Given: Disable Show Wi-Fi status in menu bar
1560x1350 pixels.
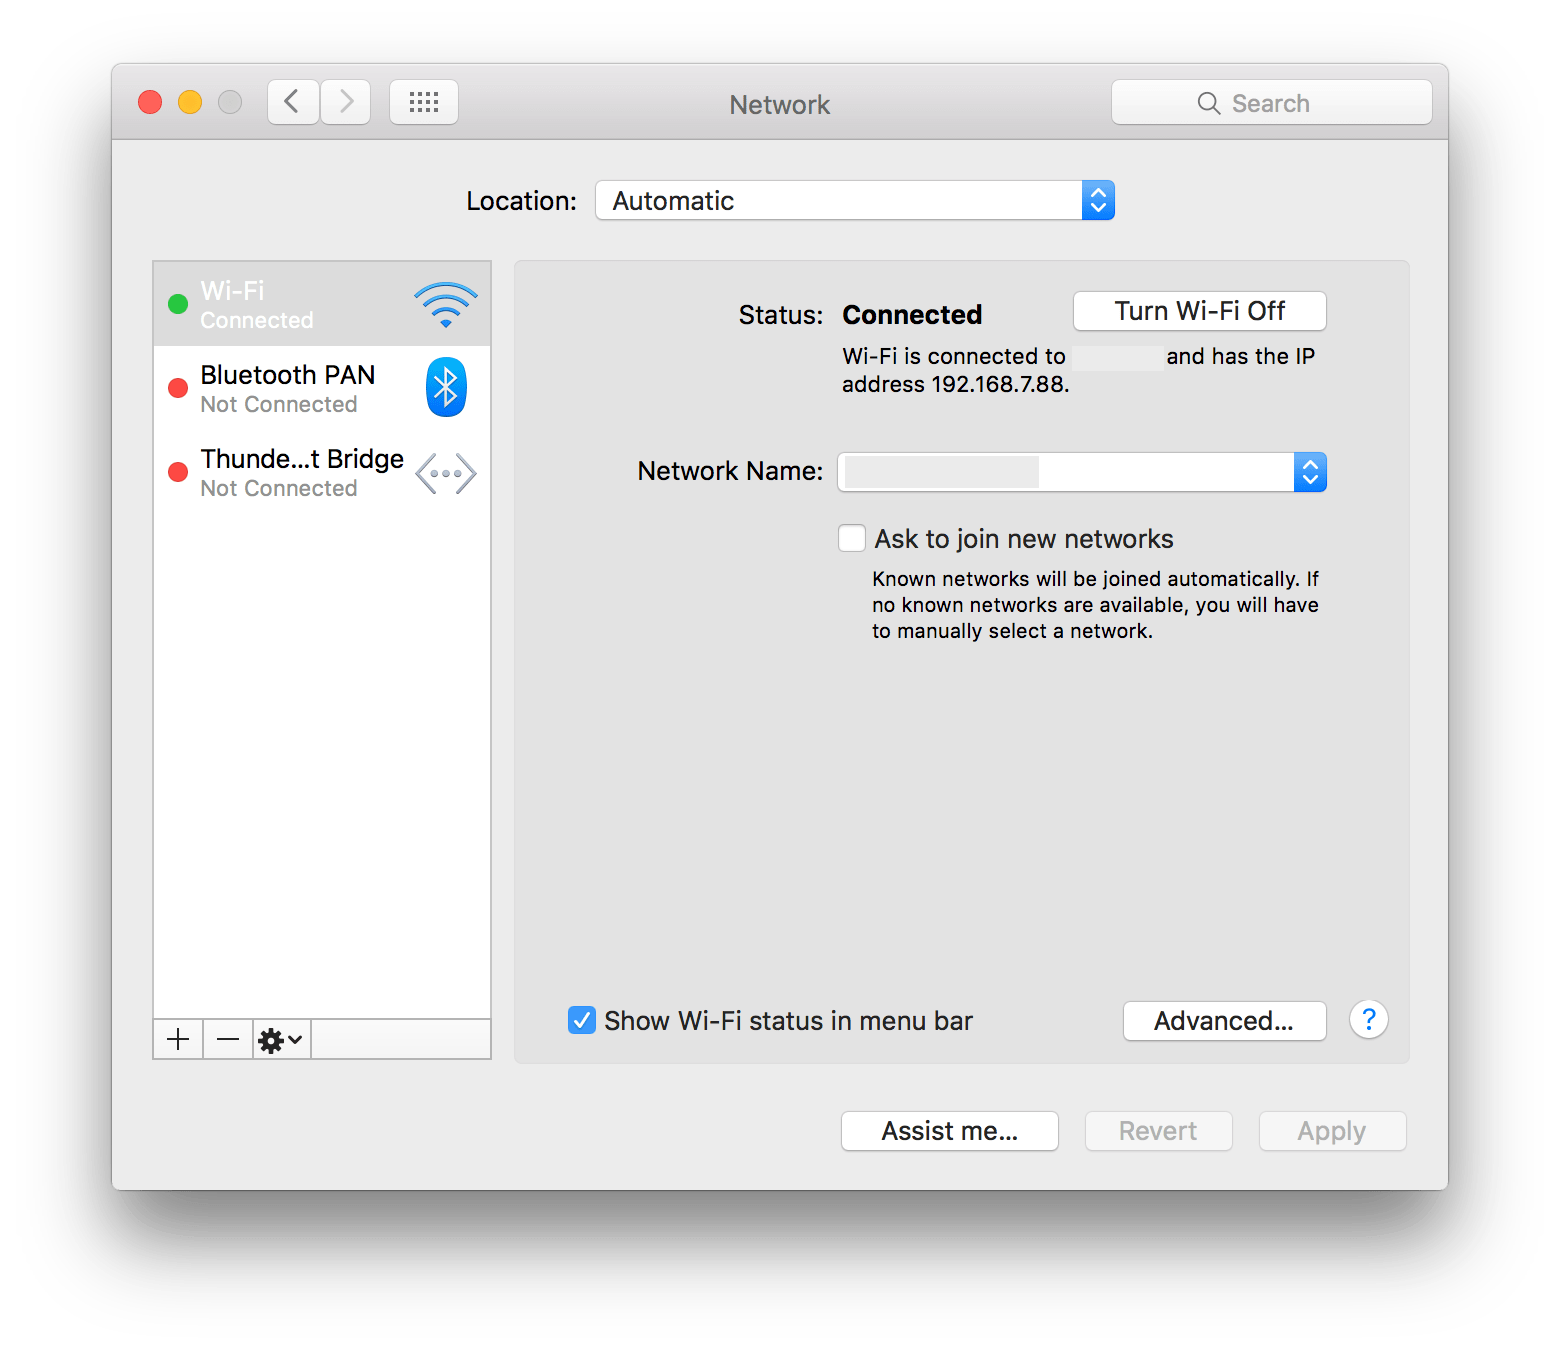Looking at the screenshot, I should click(581, 1020).
